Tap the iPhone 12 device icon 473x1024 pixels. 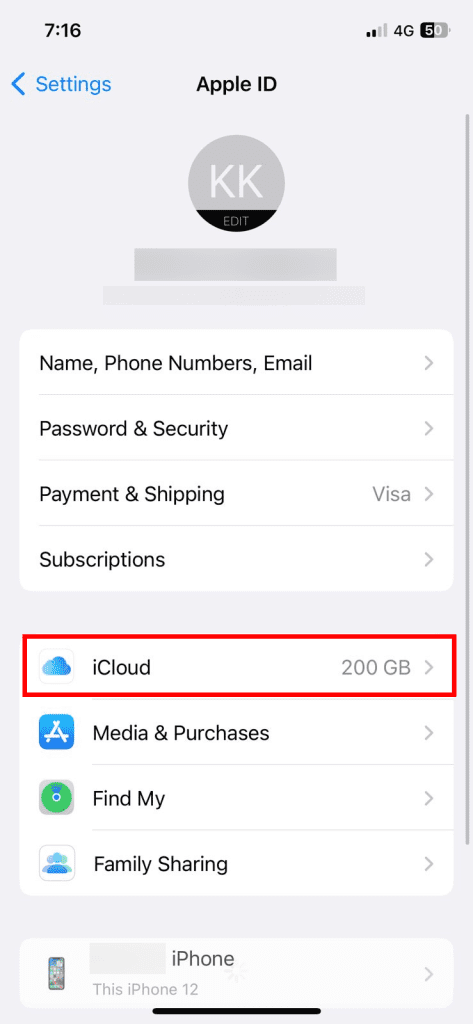(56, 974)
